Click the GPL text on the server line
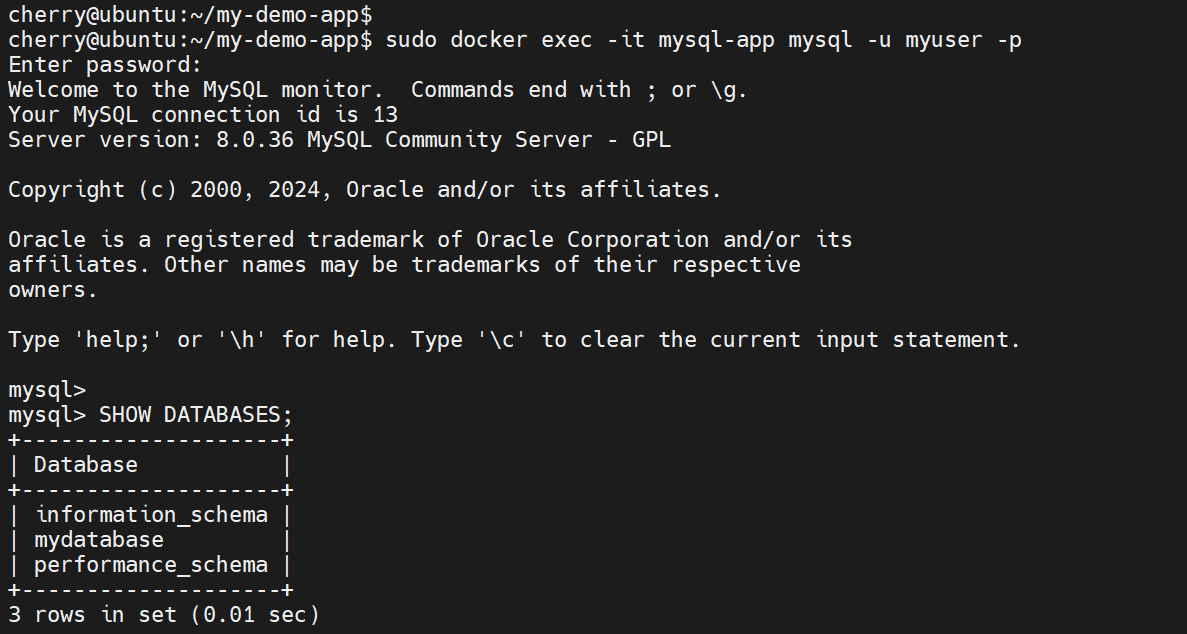The width and height of the screenshot is (1187, 634). coord(651,140)
